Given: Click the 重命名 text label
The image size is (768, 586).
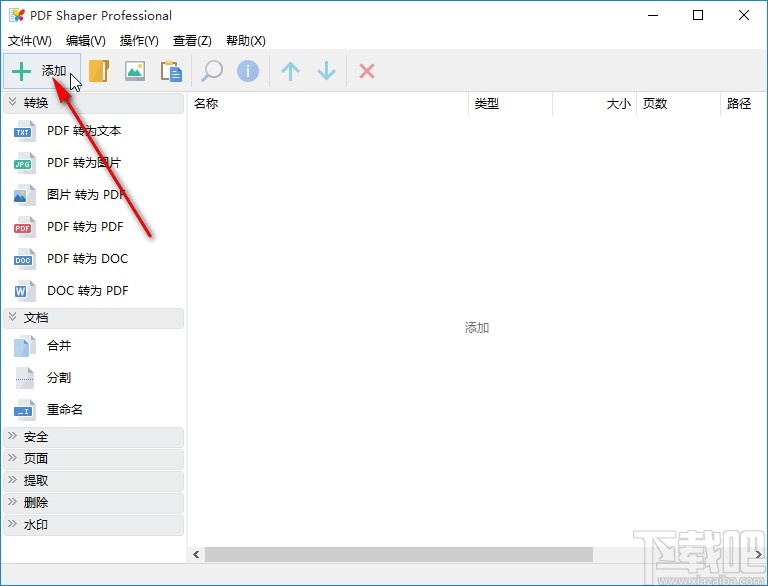Looking at the screenshot, I should pos(65,410).
